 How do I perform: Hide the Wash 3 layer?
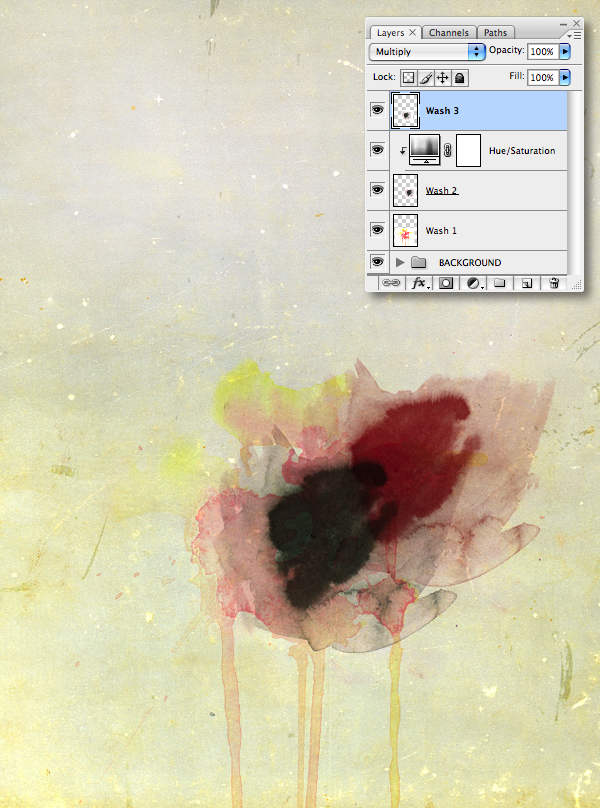point(377,110)
